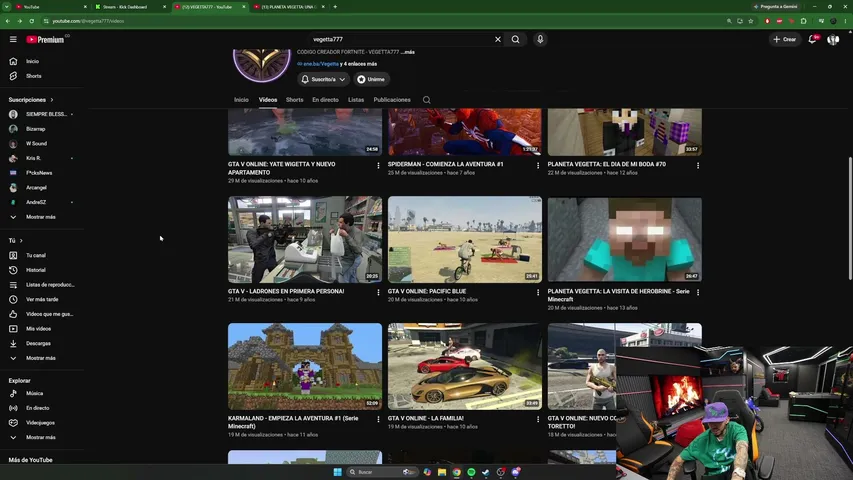
Task: Open Steam from the taskbar
Action: pyautogui.click(x=486, y=472)
